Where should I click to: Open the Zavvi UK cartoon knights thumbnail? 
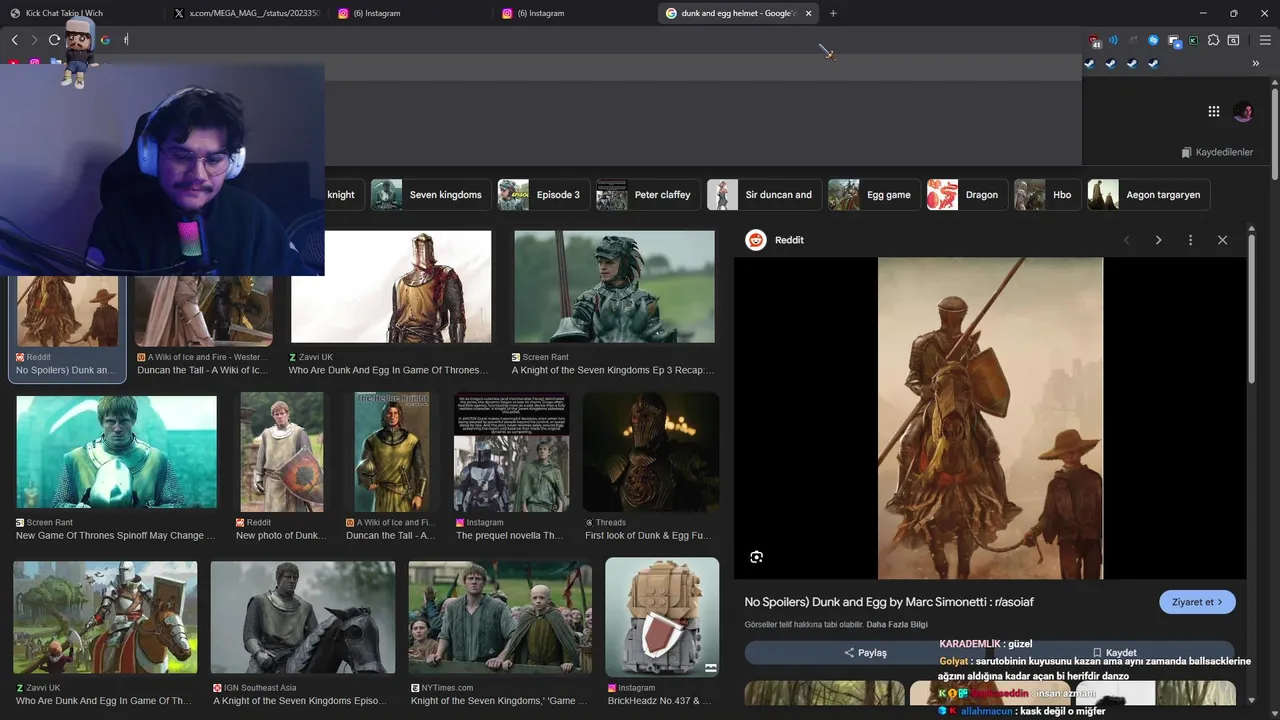point(105,617)
